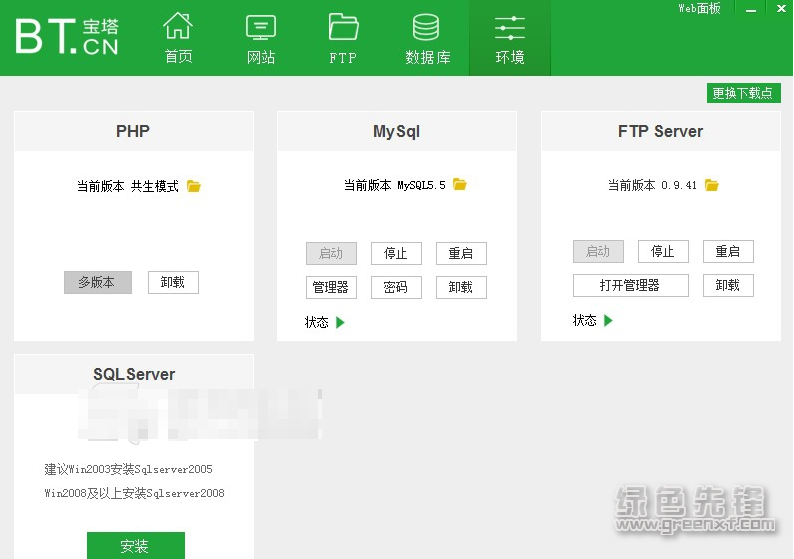
Task: Click text 建议Win2003安装Sqlserver2005
Action: point(129,469)
